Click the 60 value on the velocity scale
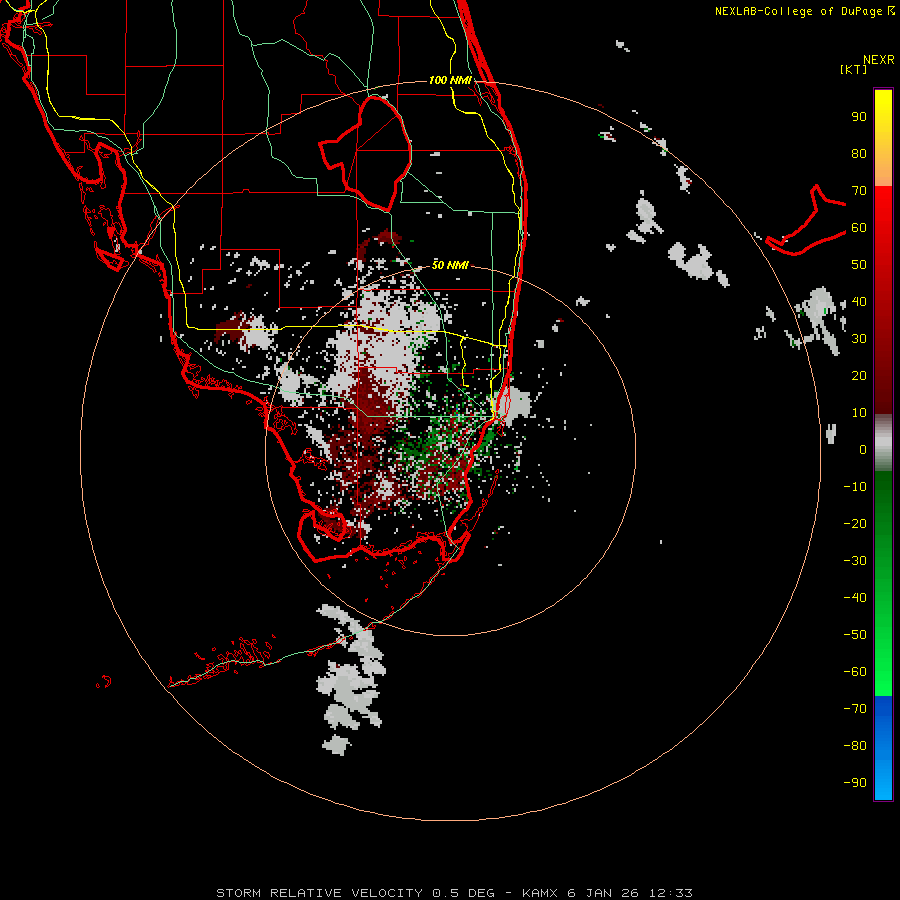900x900 pixels. click(x=859, y=227)
